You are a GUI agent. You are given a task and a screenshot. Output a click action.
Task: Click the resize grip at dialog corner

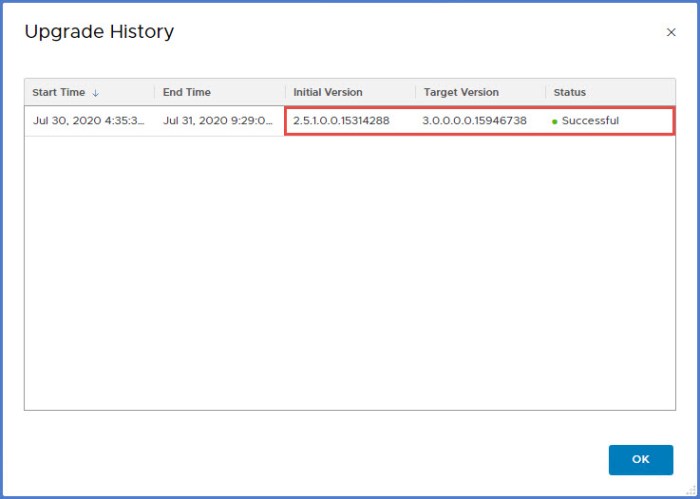point(690,490)
